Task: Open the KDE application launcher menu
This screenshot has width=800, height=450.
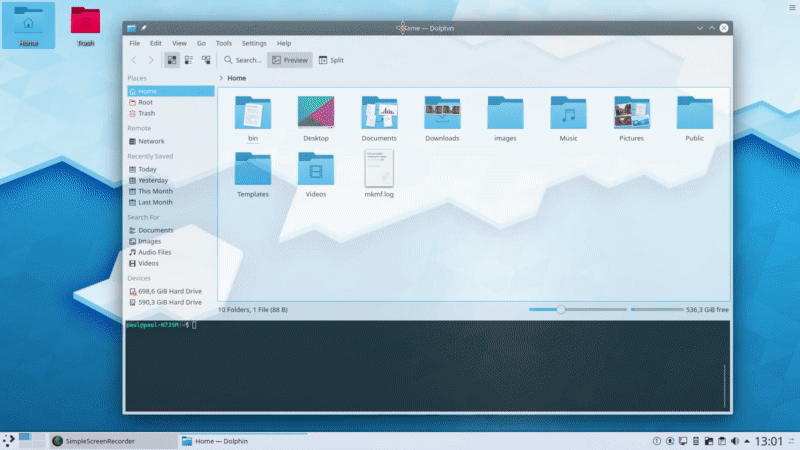Action: click(x=9, y=440)
